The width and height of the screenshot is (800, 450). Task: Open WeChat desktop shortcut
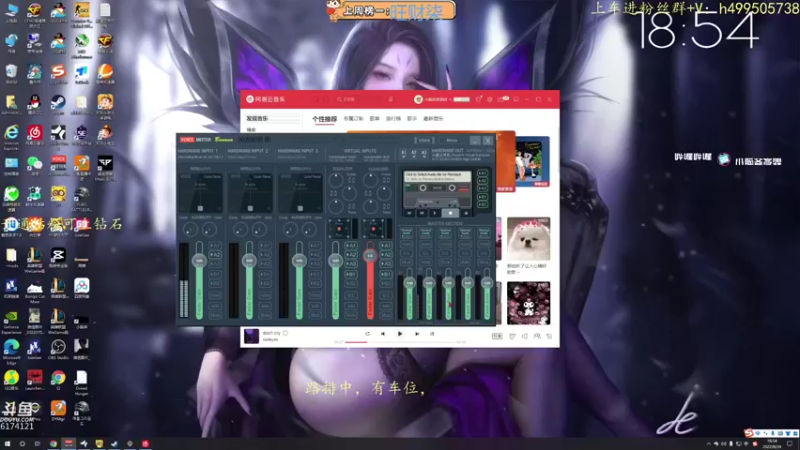point(34,166)
